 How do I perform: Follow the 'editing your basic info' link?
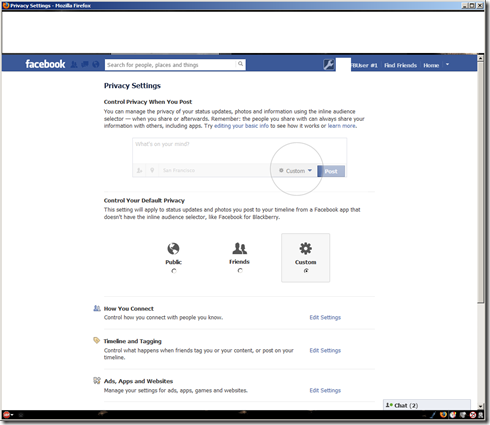point(241,126)
